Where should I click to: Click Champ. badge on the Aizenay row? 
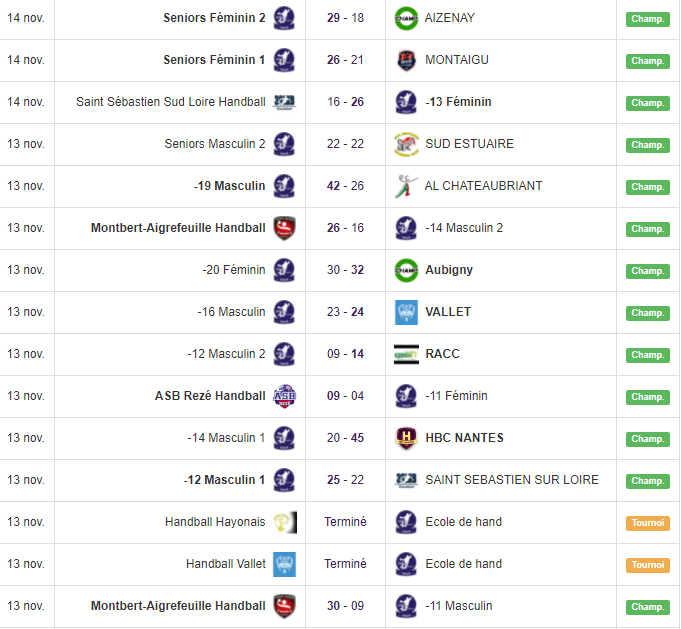coord(647,19)
